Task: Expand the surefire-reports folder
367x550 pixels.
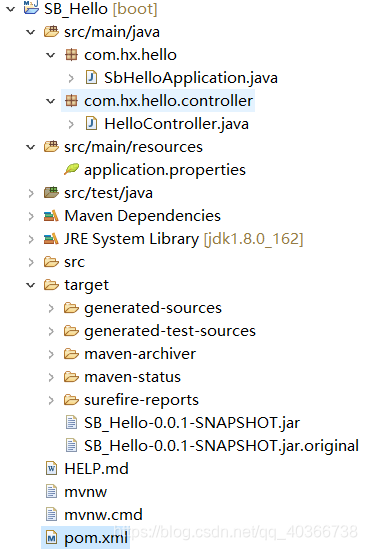Action: point(51,400)
